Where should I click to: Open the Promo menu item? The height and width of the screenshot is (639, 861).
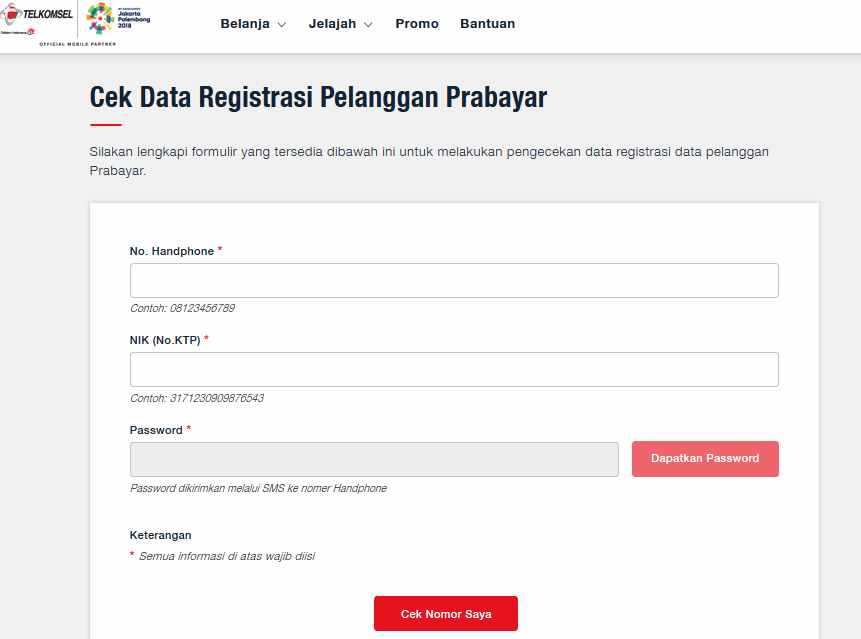pyautogui.click(x=417, y=24)
